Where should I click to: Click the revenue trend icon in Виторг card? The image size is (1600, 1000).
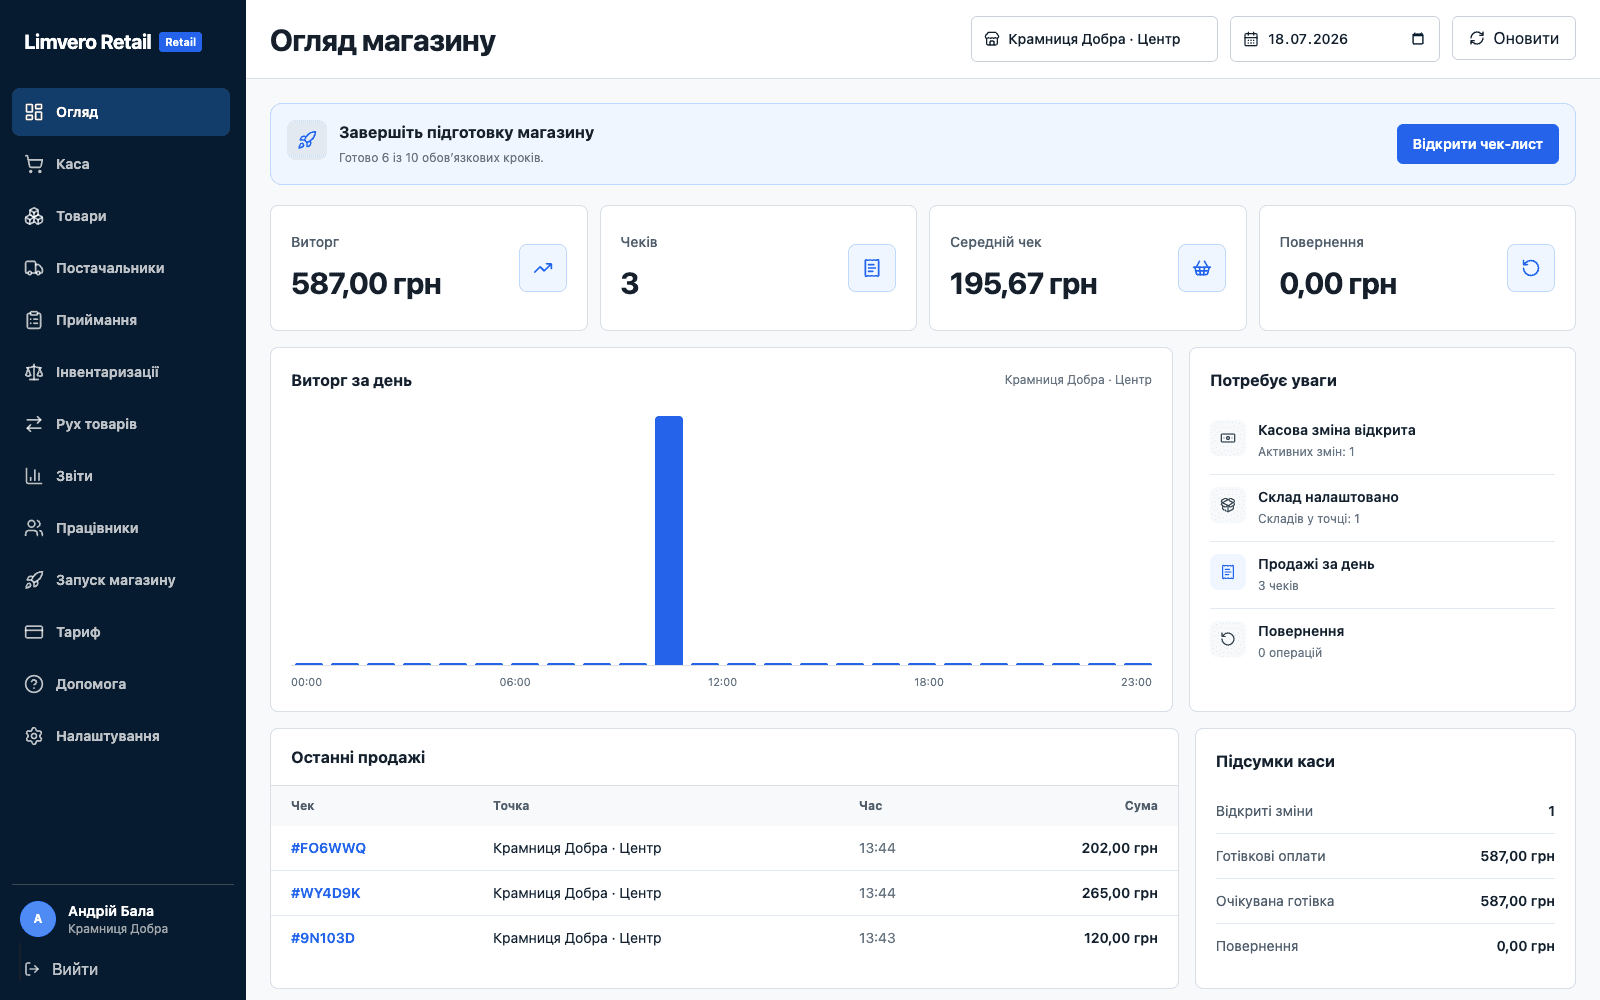click(x=543, y=268)
